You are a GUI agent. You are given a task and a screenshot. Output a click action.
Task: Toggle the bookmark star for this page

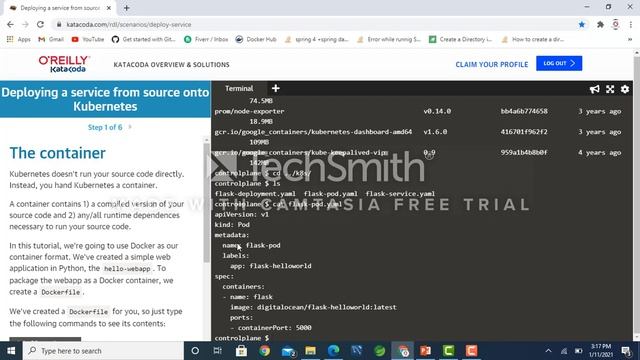click(582, 24)
